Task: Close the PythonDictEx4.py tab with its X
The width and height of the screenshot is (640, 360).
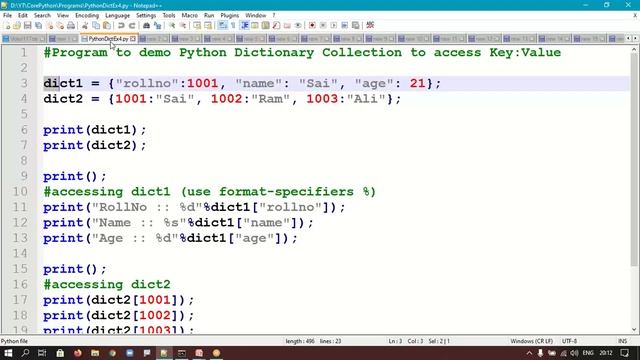Action: tap(133, 39)
